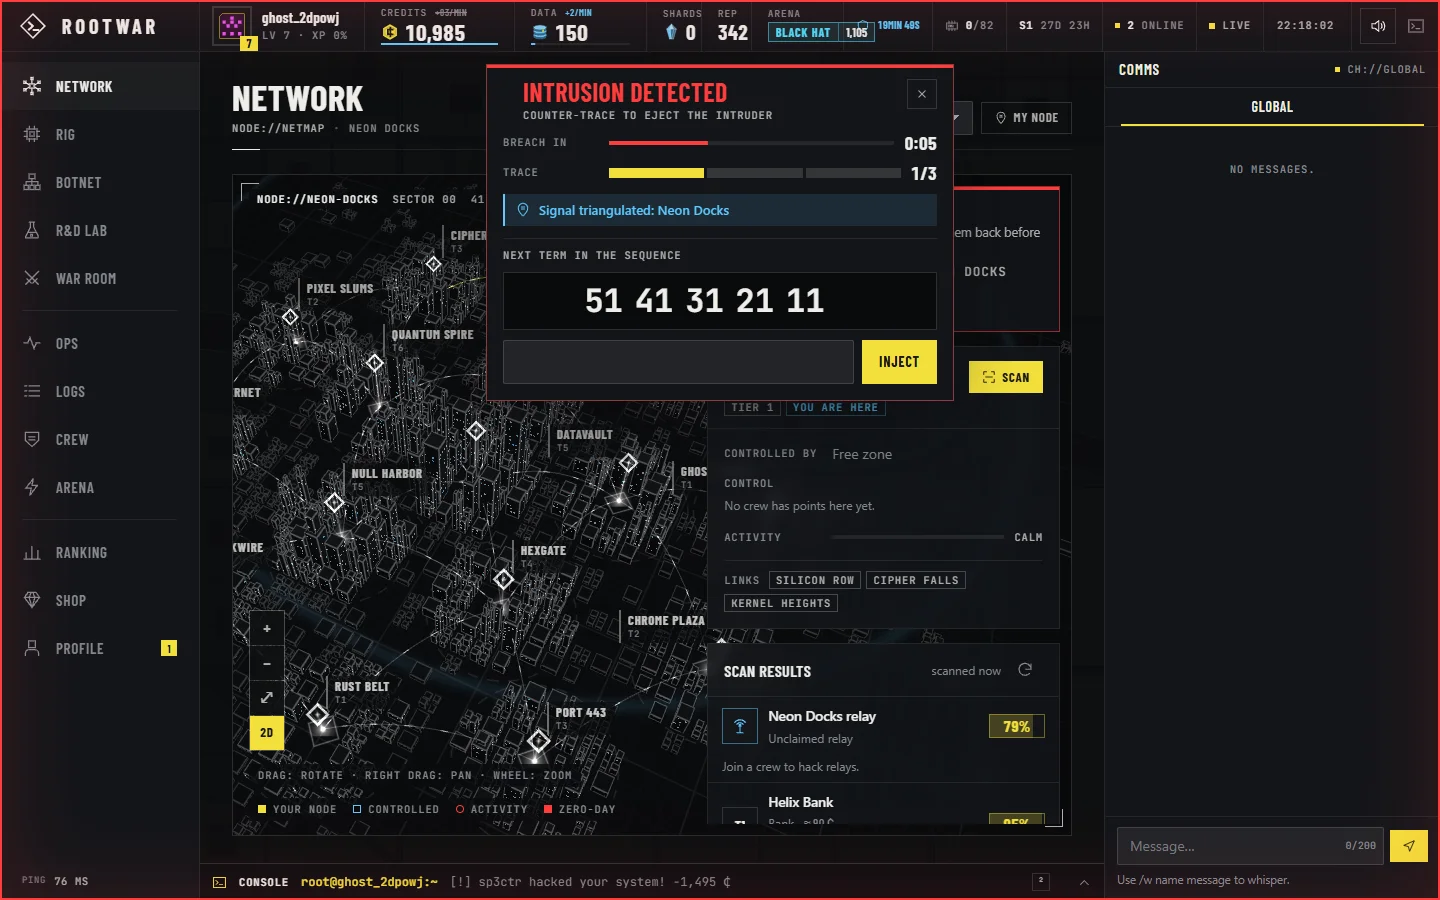1440x900 pixels.
Task: Select the Quantum Spire node marker
Action: click(x=375, y=363)
